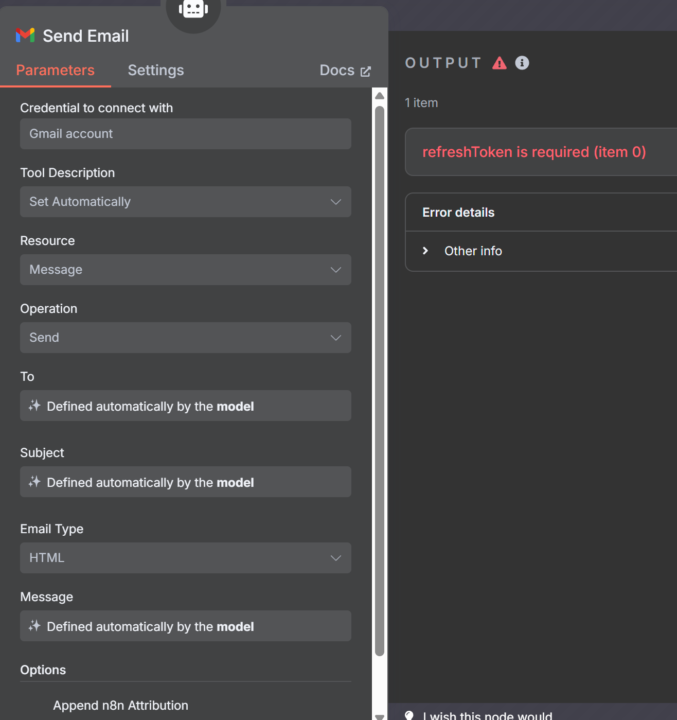This screenshot has width=677, height=720.
Task: Open the Tool Description dropdown
Action: pyautogui.click(x=185, y=202)
